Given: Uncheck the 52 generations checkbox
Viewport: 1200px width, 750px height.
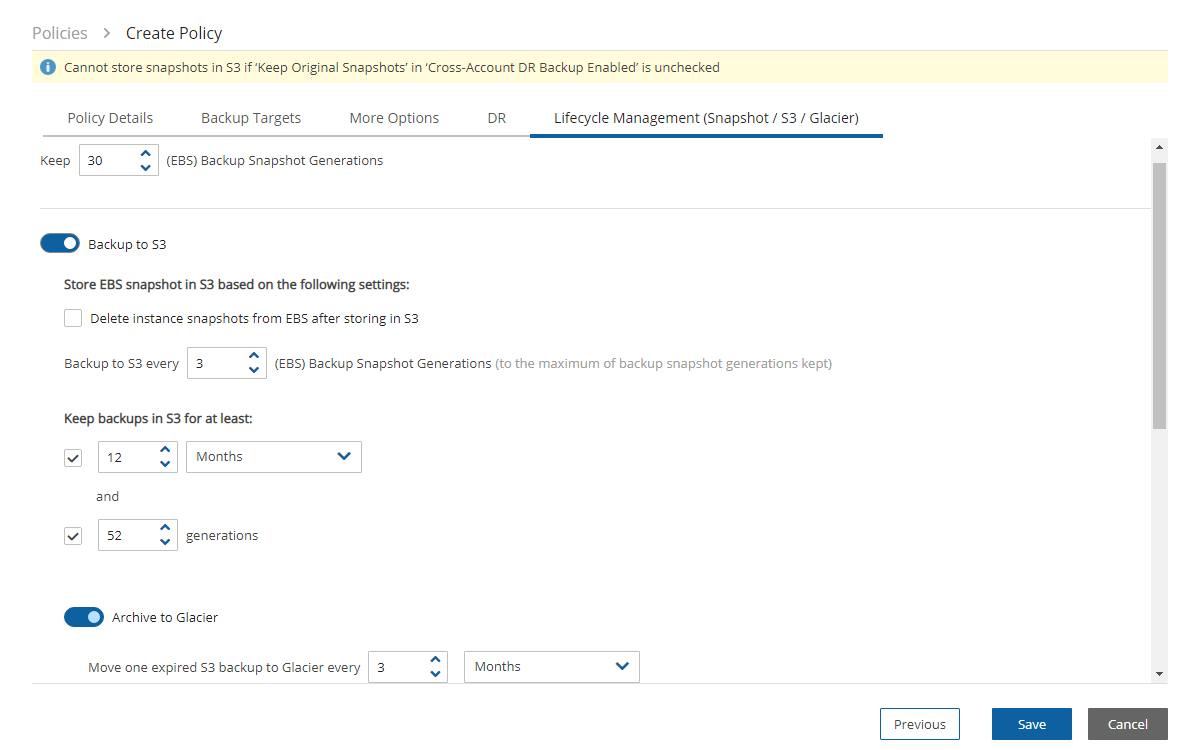Looking at the screenshot, I should [73, 536].
